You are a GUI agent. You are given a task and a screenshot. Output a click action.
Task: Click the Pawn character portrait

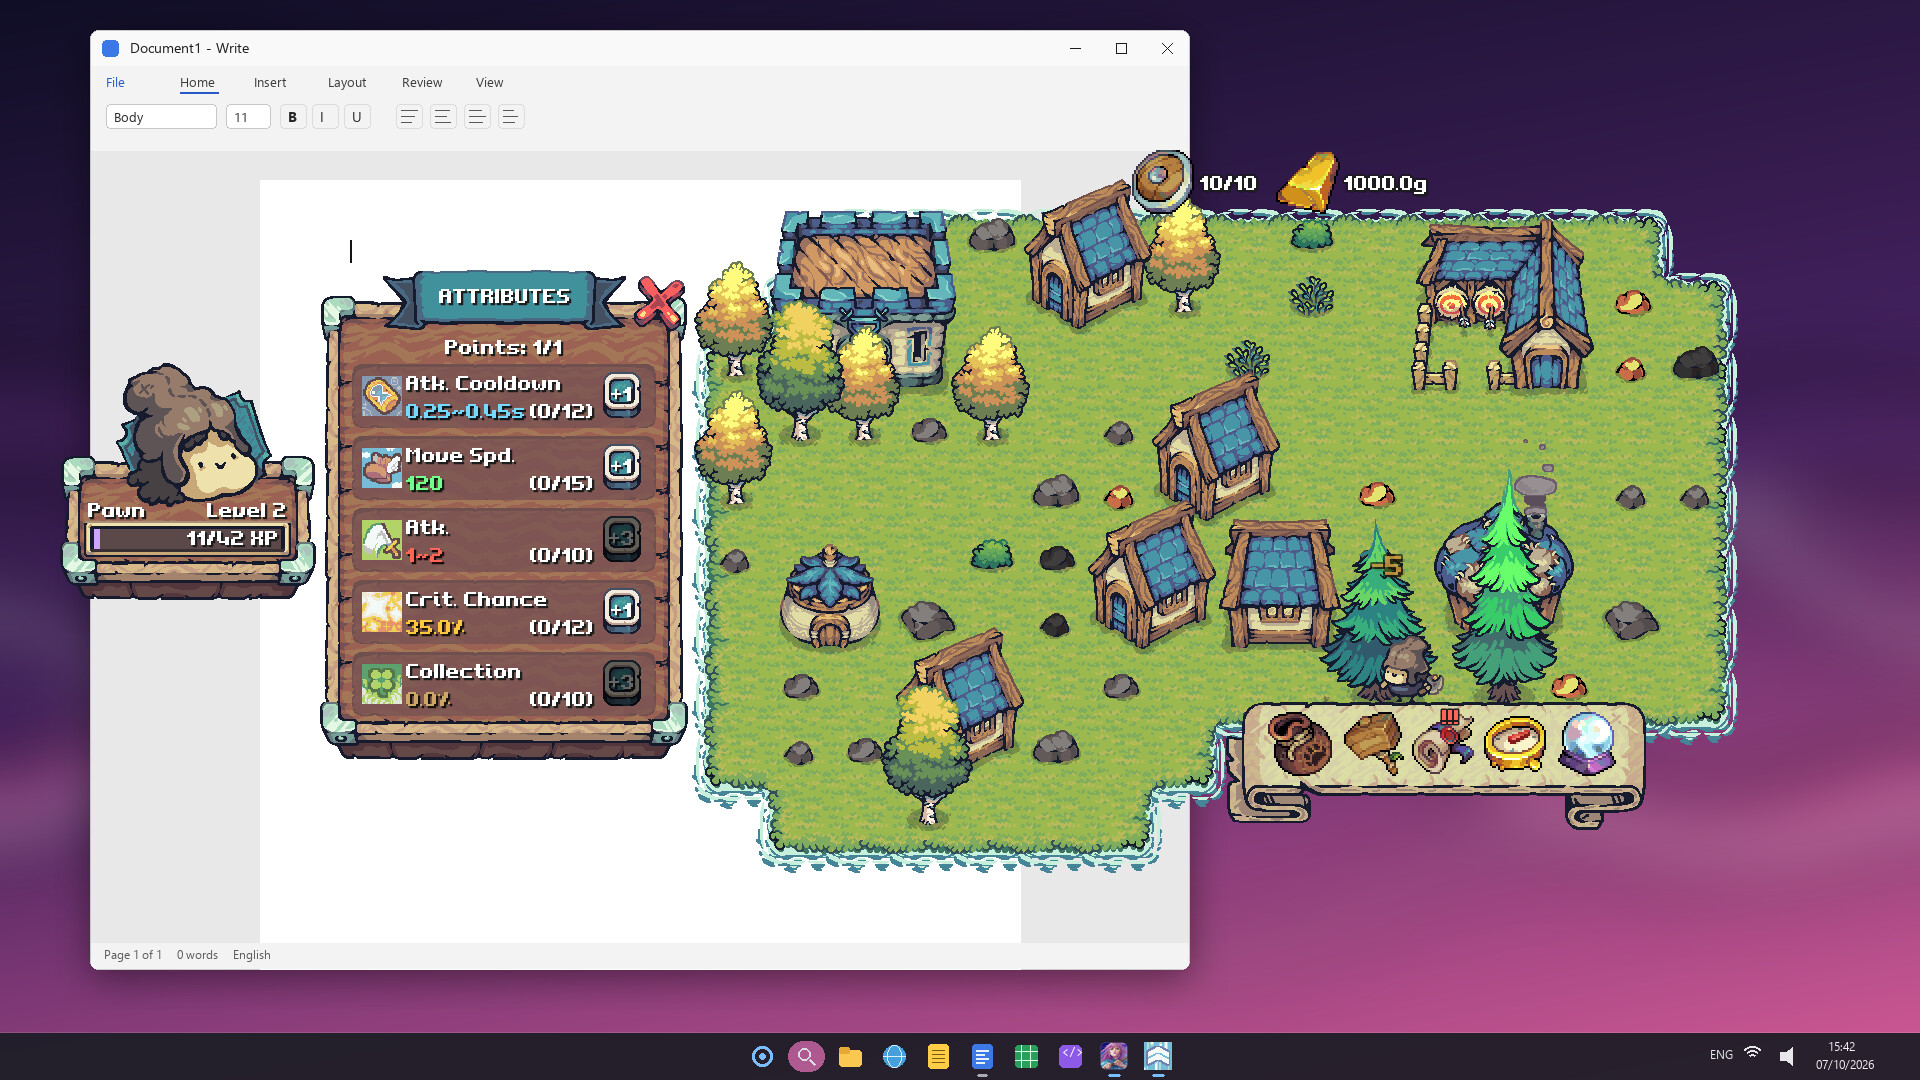195,433
